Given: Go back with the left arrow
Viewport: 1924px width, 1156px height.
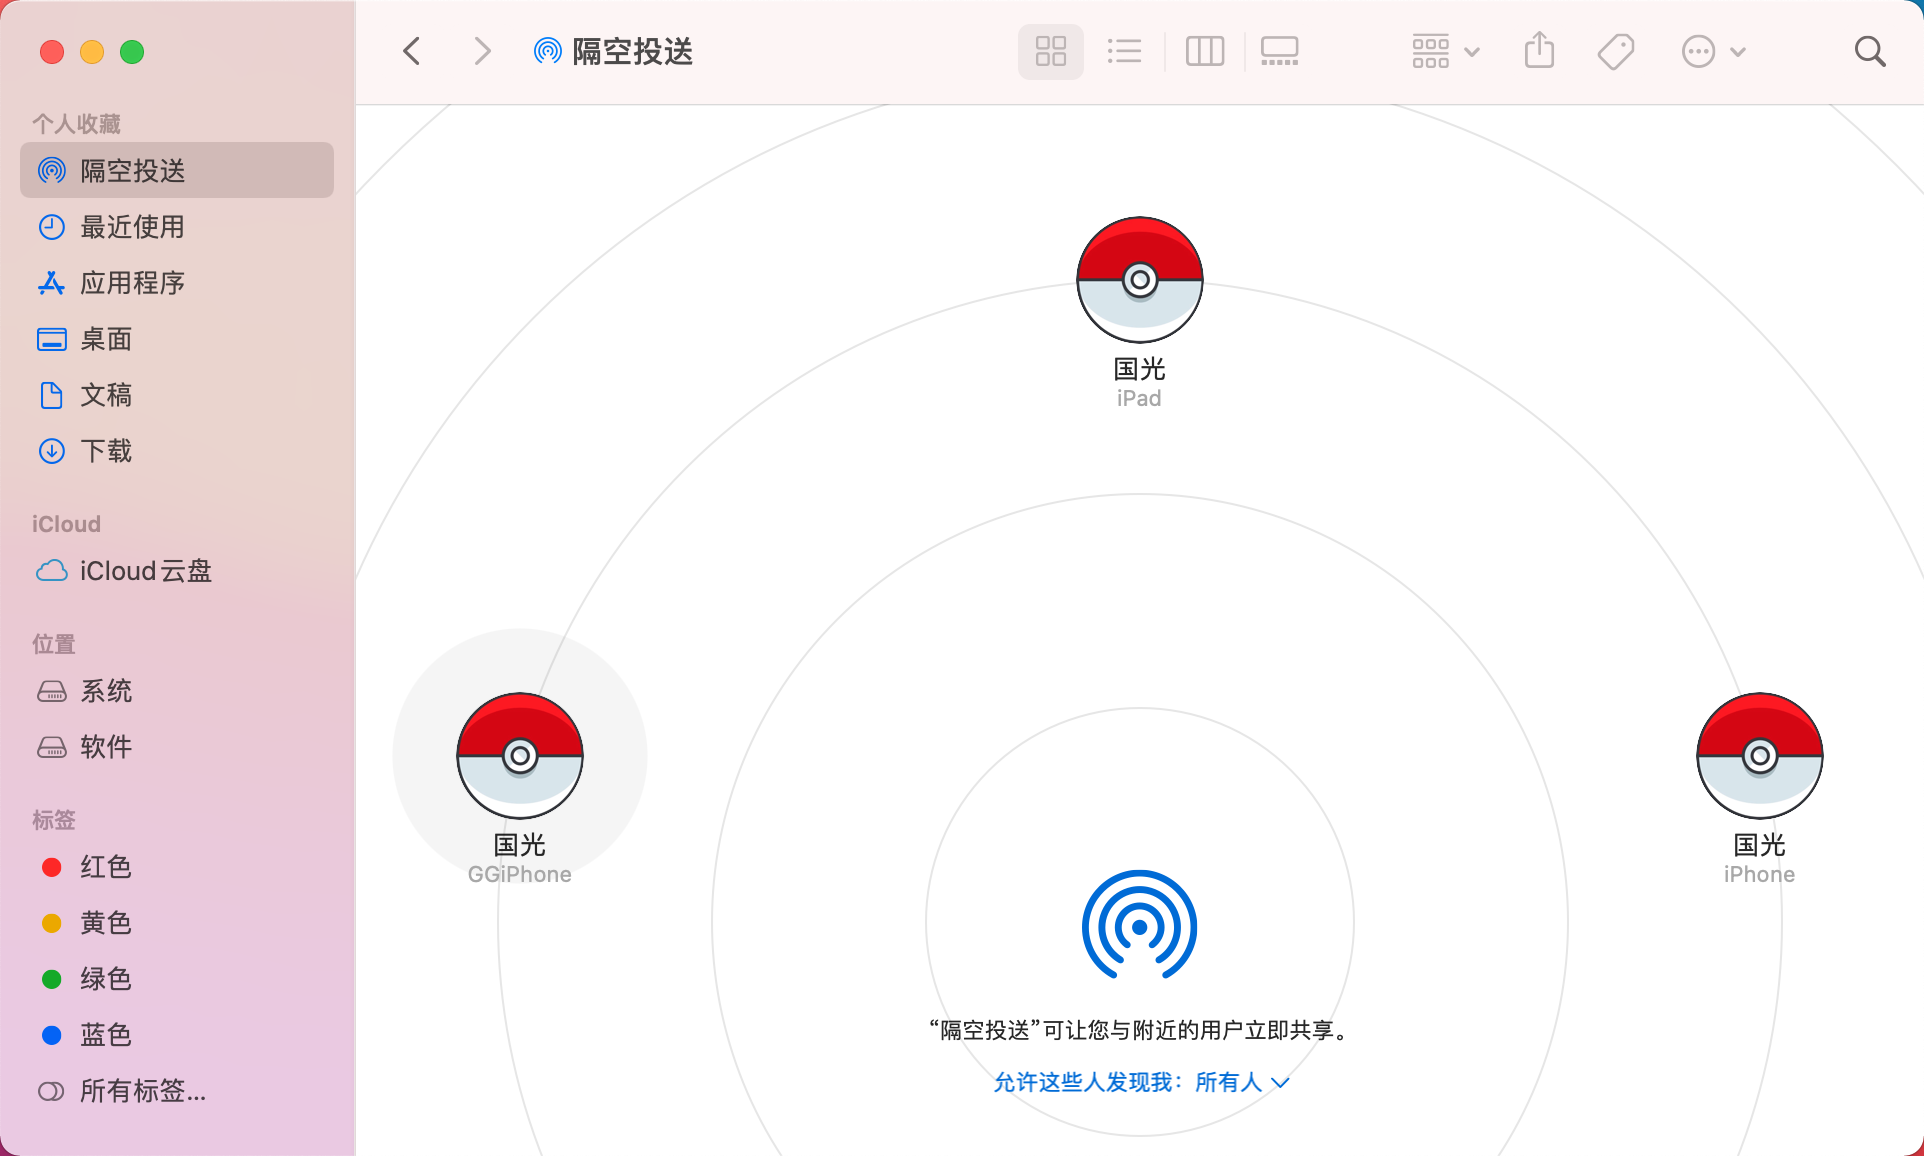Looking at the screenshot, I should click(x=412, y=51).
